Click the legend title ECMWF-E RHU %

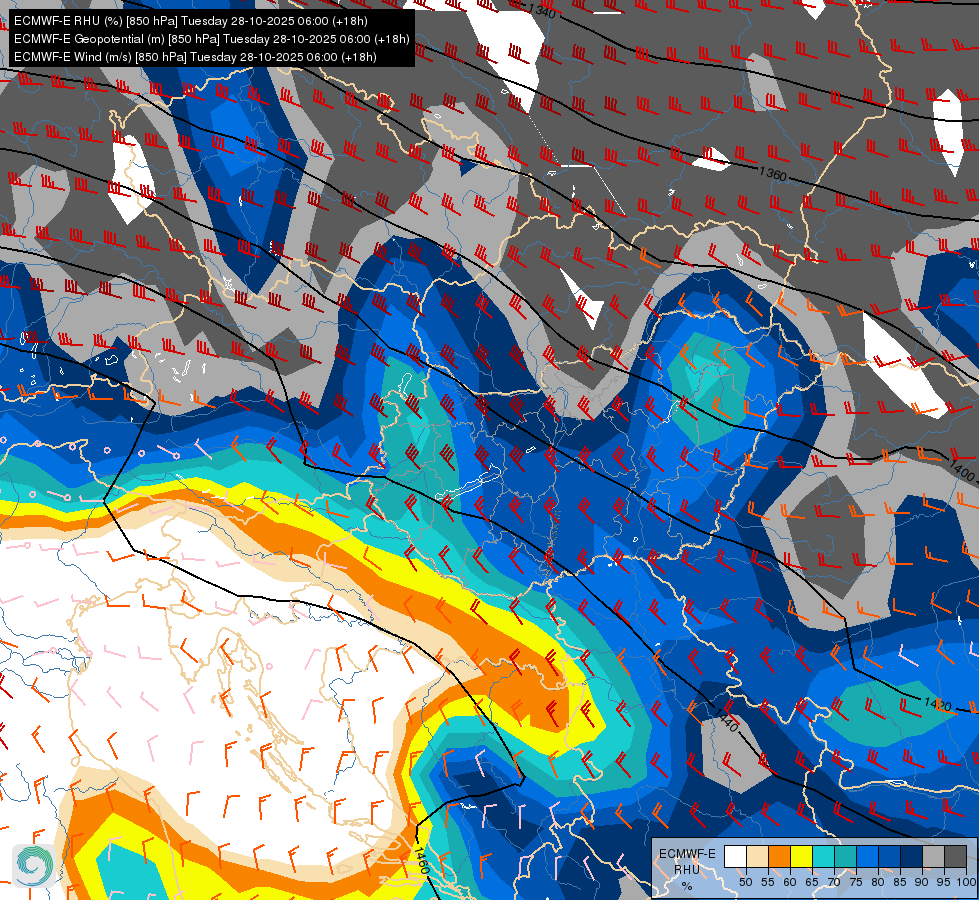[x=687, y=869]
